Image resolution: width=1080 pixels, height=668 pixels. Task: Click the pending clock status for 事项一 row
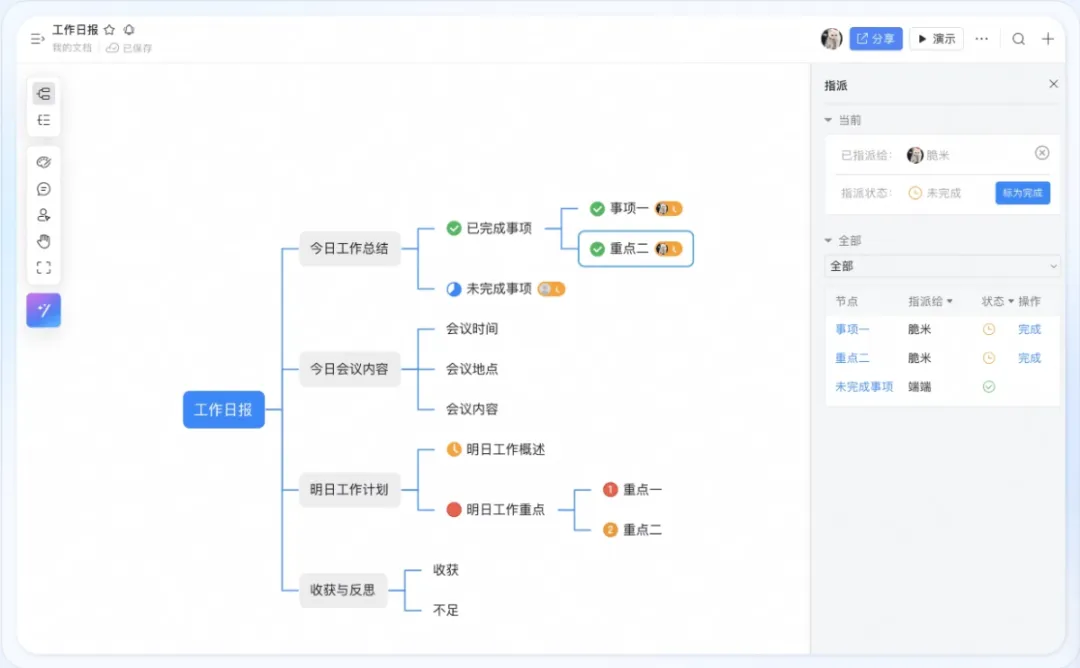(x=988, y=329)
